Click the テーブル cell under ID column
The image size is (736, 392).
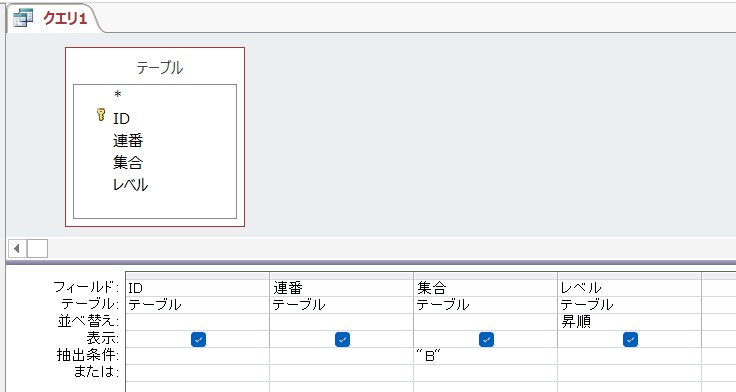tap(198, 305)
